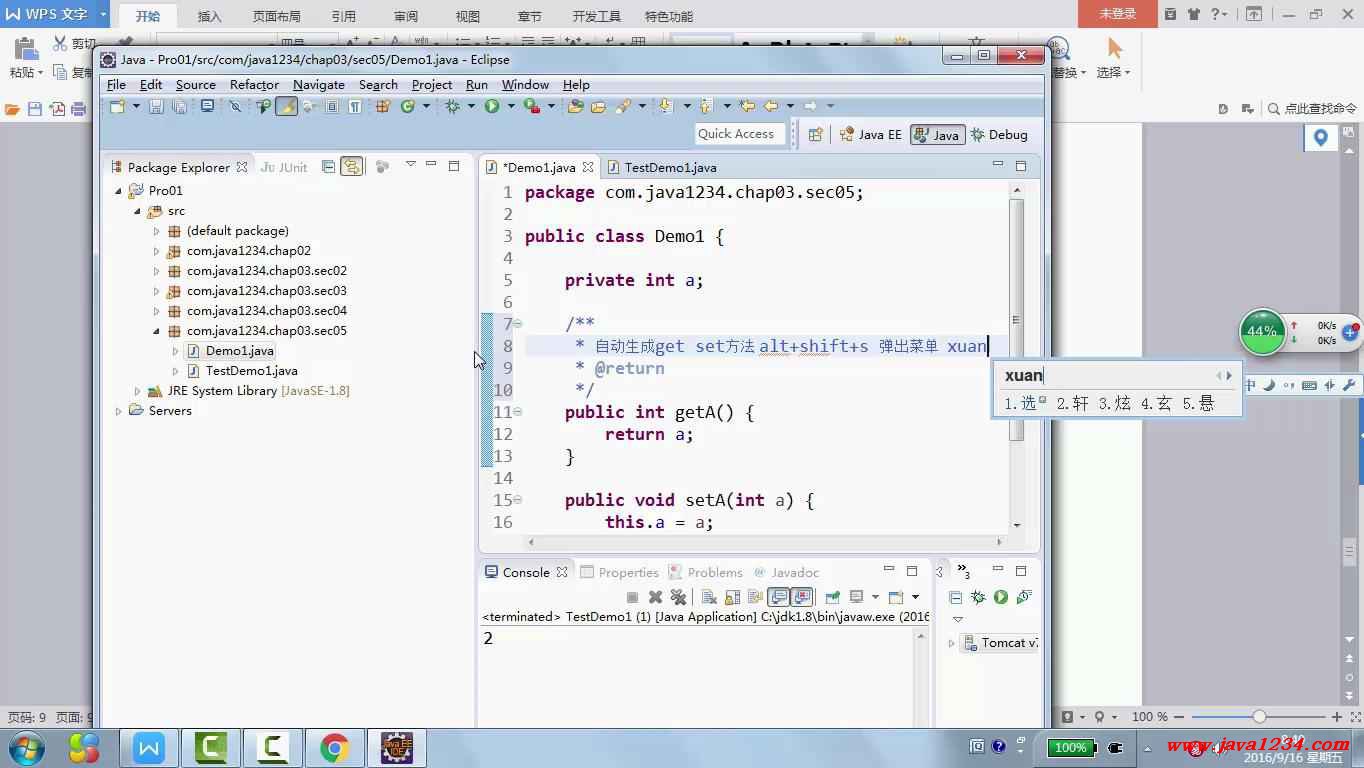Image resolution: width=1364 pixels, height=768 pixels.
Task: Toggle Show Whitespace Characters pilcrow icon
Action: click(354, 106)
